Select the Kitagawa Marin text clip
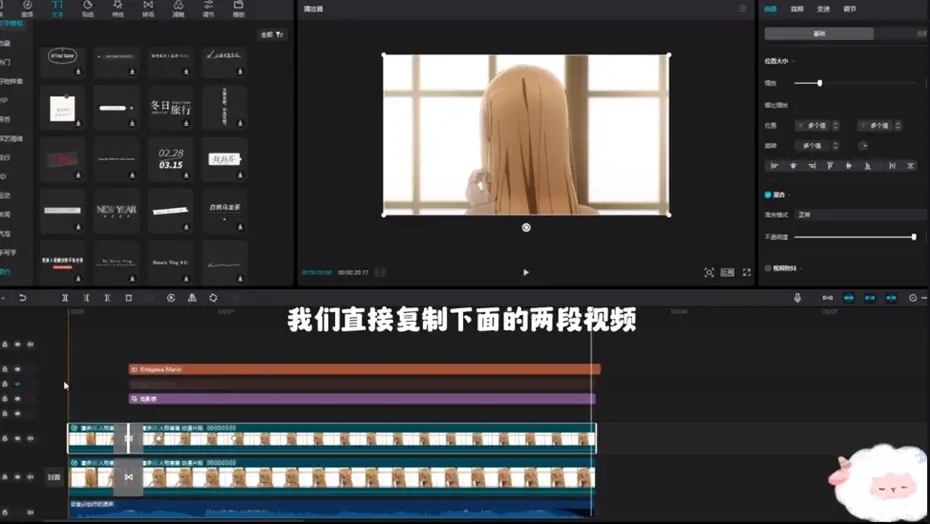This screenshot has height=524, width=930. 365,369
